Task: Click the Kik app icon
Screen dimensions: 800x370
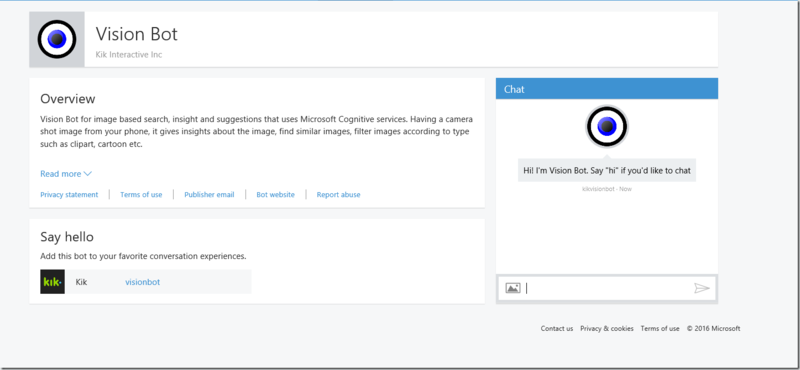Action: (x=53, y=282)
